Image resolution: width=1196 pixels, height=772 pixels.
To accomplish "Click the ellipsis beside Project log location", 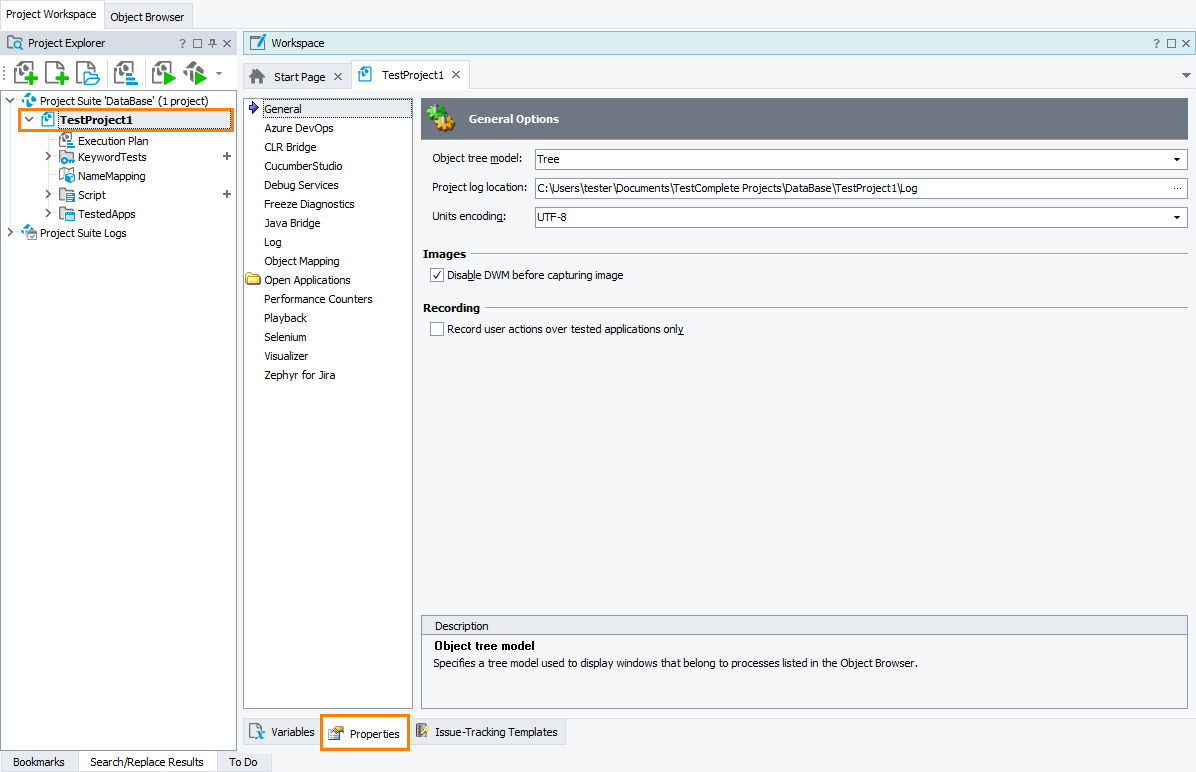I will 1178,186.
